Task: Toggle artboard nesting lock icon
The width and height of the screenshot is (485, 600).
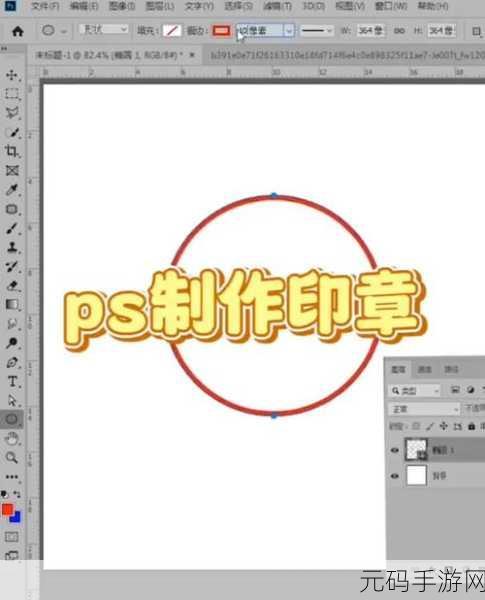Action: [x=457, y=426]
